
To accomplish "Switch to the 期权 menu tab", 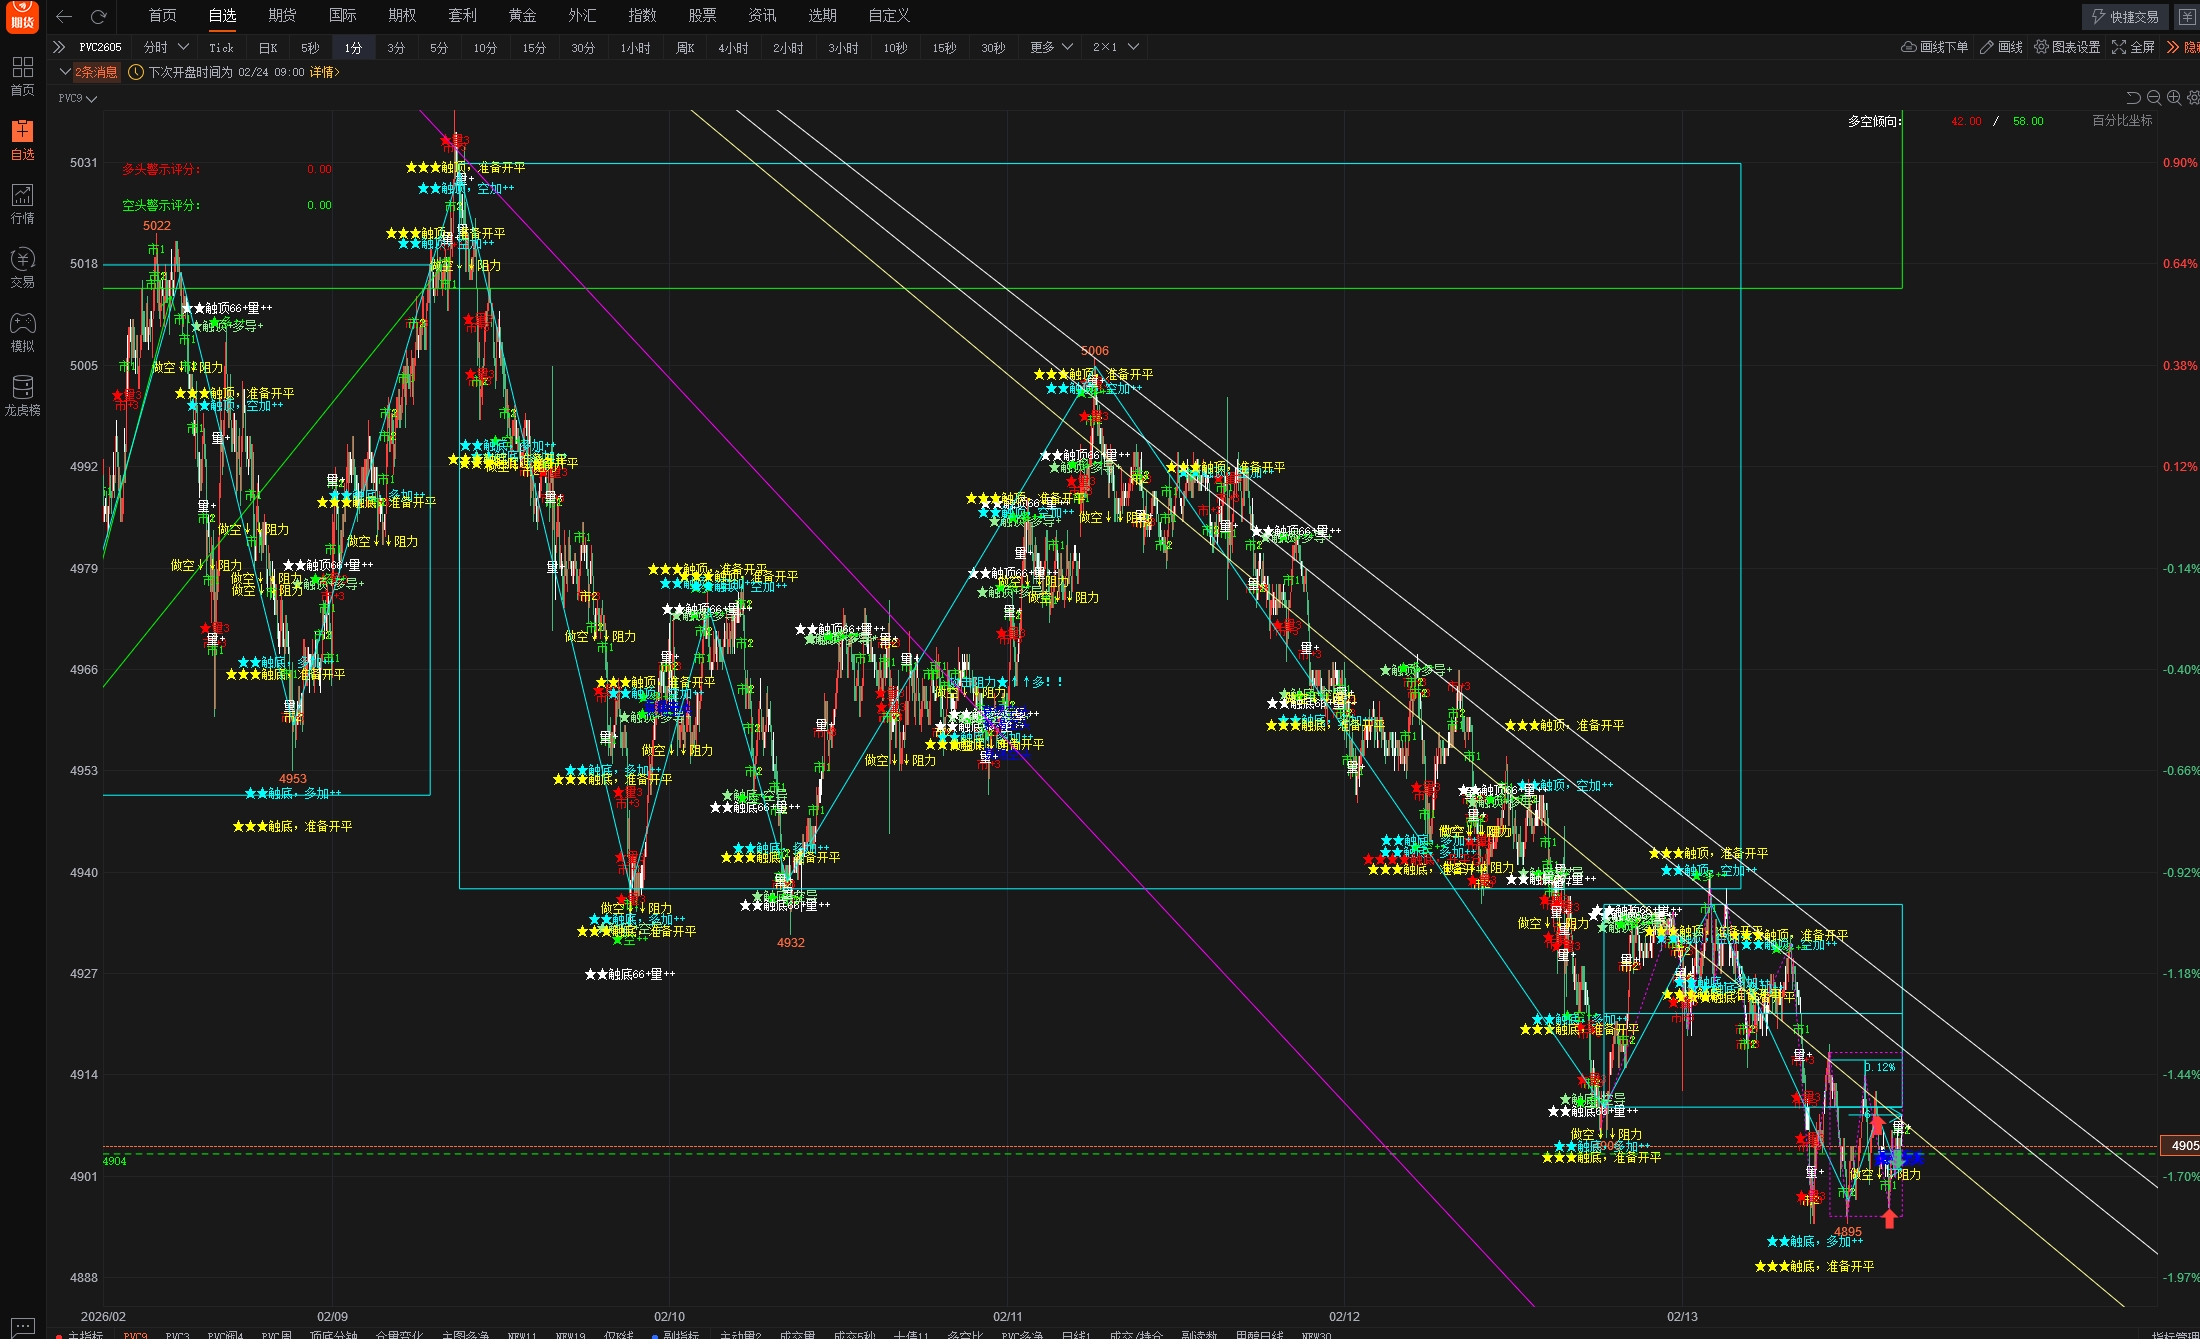I will tap(402, 16).
